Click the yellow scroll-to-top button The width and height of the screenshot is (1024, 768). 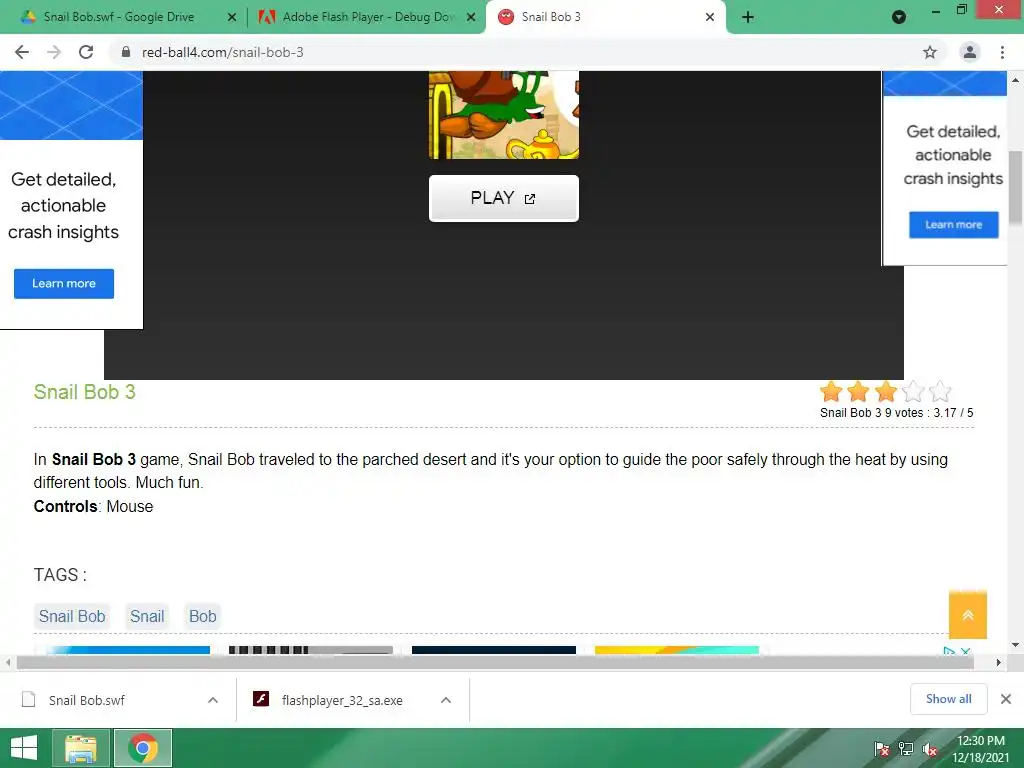(968, 615)
